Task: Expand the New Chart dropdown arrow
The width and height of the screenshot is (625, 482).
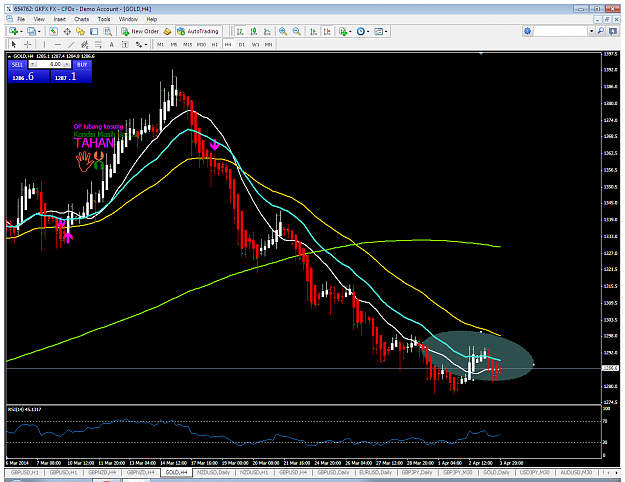Action: (x=21, y=31)
